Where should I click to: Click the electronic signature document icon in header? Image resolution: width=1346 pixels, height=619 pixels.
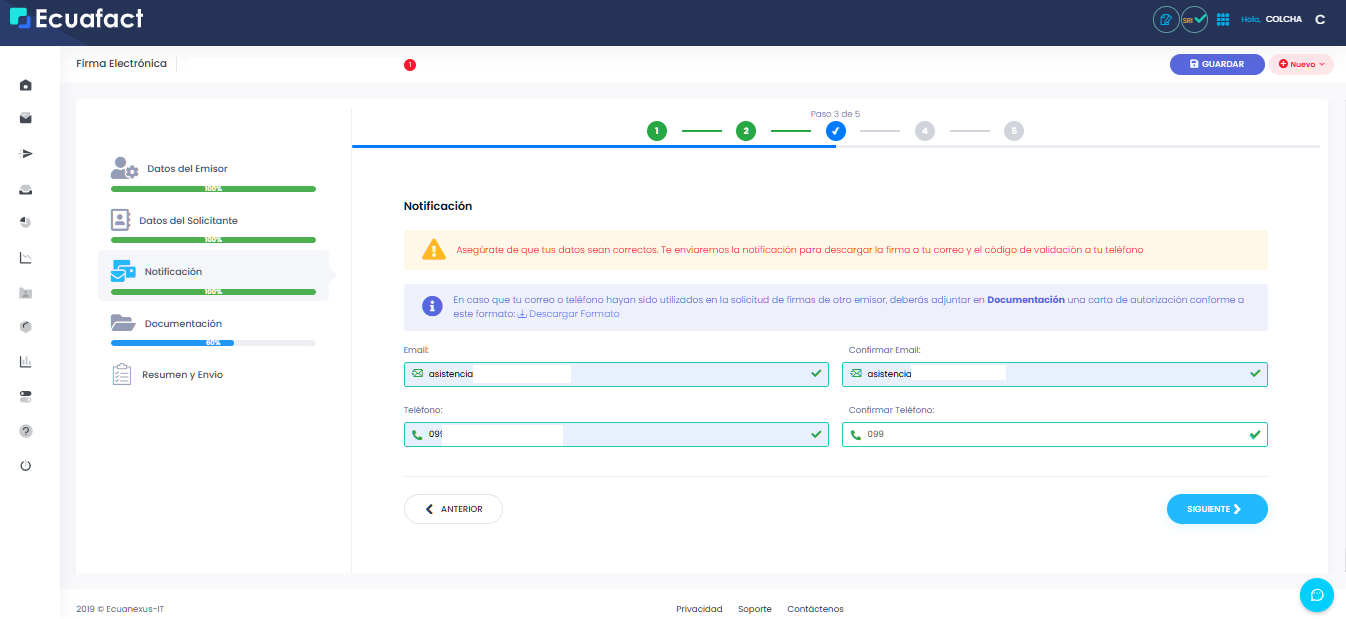pos(1166,20)
